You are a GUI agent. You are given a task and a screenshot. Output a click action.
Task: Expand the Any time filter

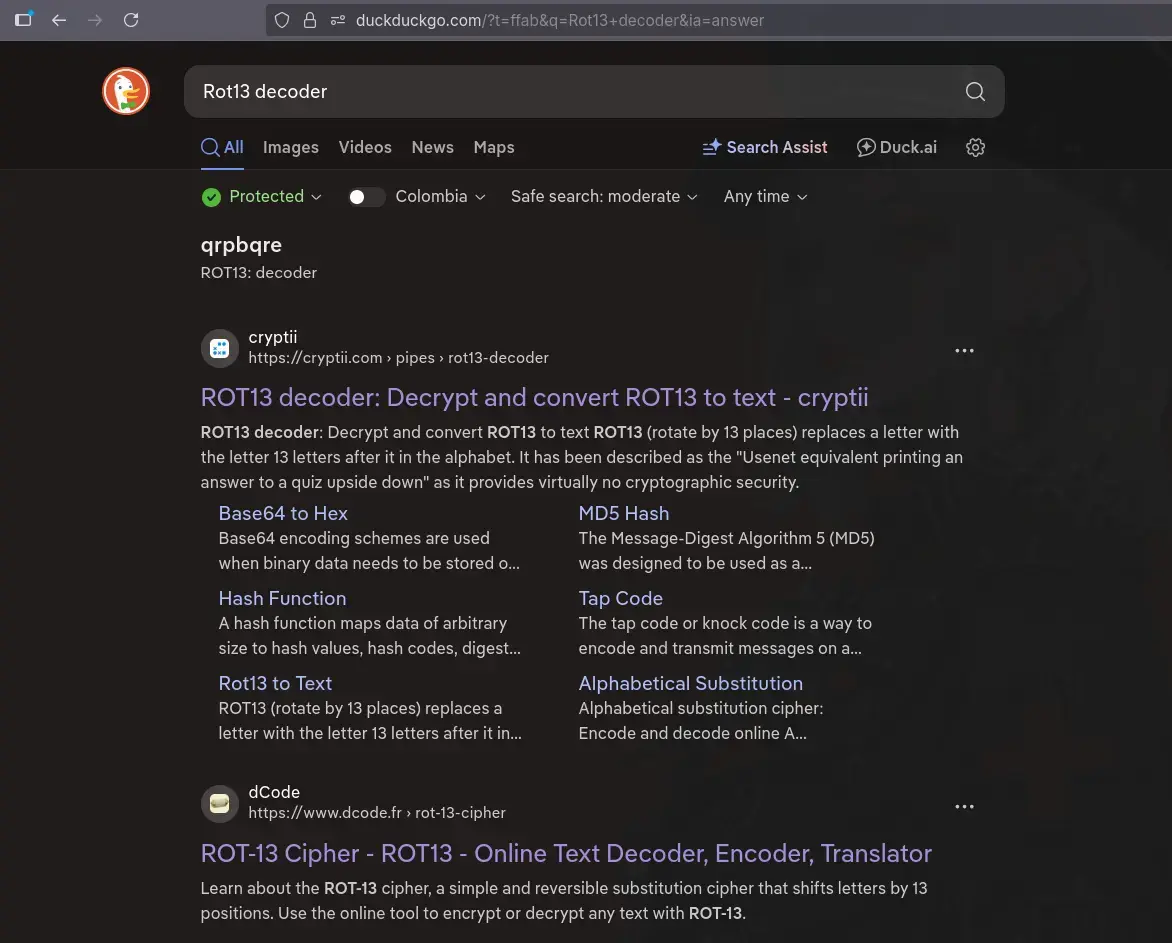click(x=765, y=197)
